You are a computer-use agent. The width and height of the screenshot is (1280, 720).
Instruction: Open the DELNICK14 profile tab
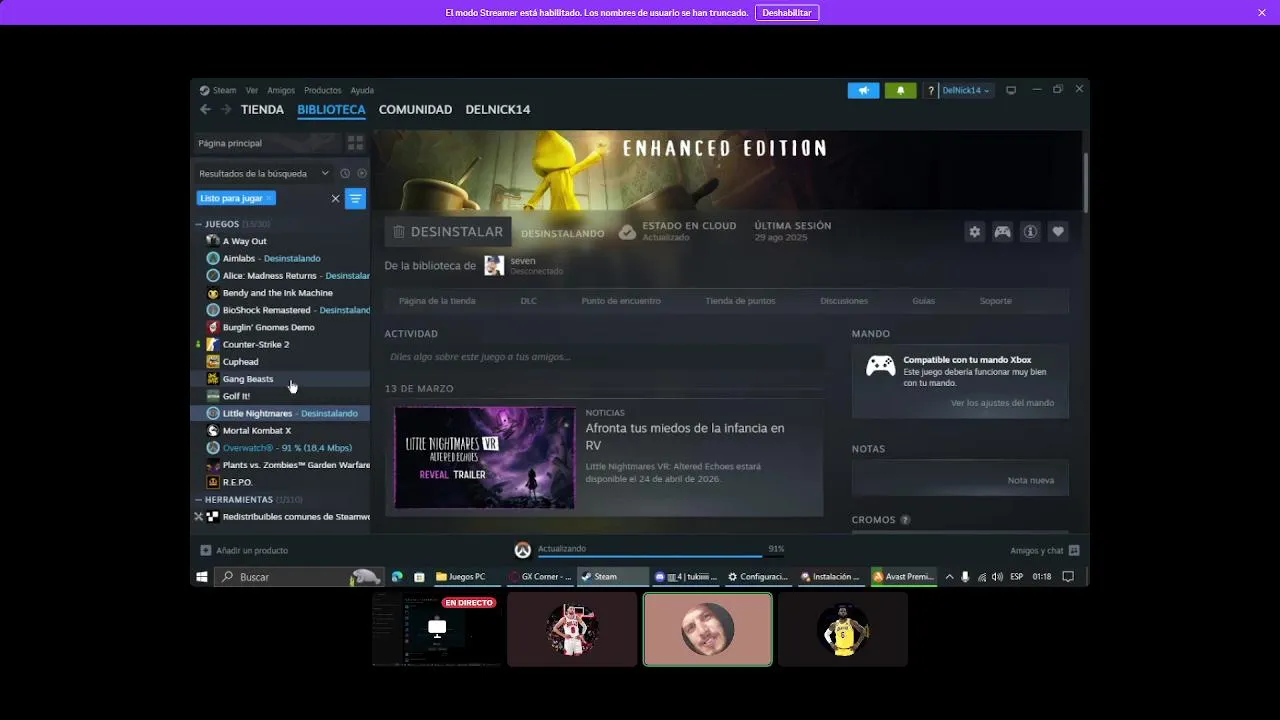(498, 110)
